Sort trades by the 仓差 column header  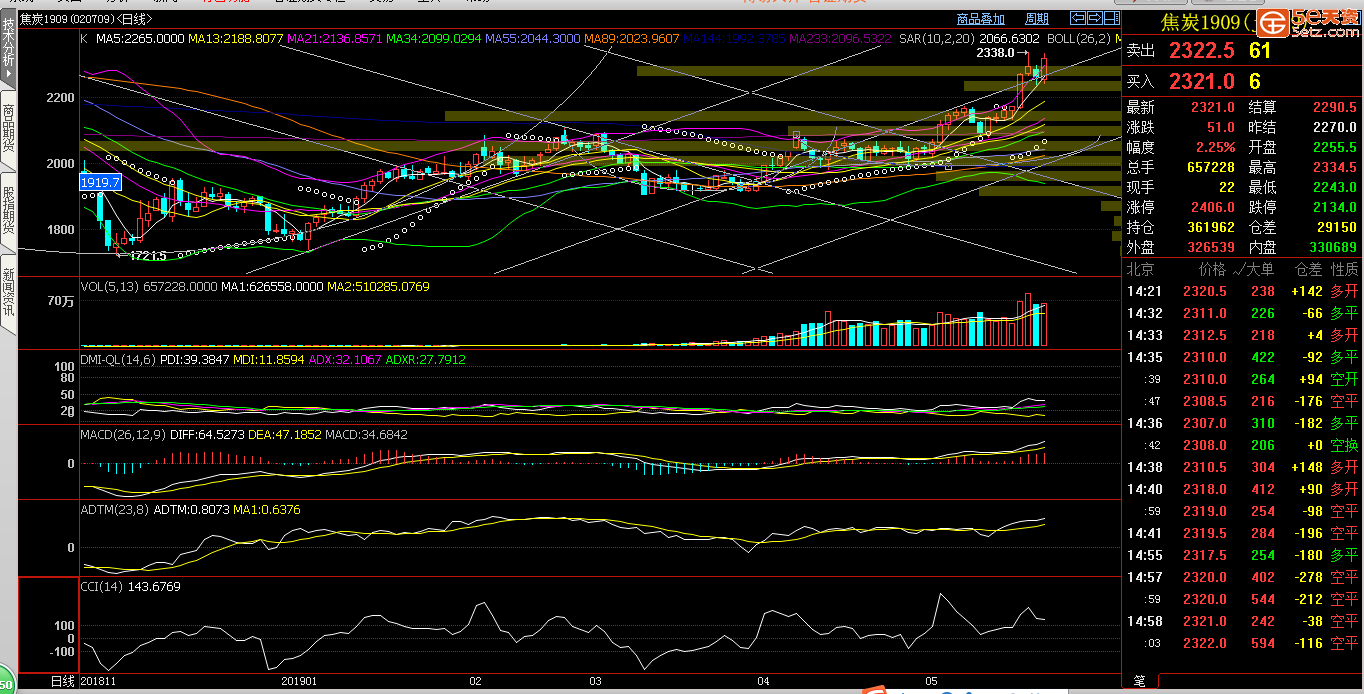[x=1309, y=269]
